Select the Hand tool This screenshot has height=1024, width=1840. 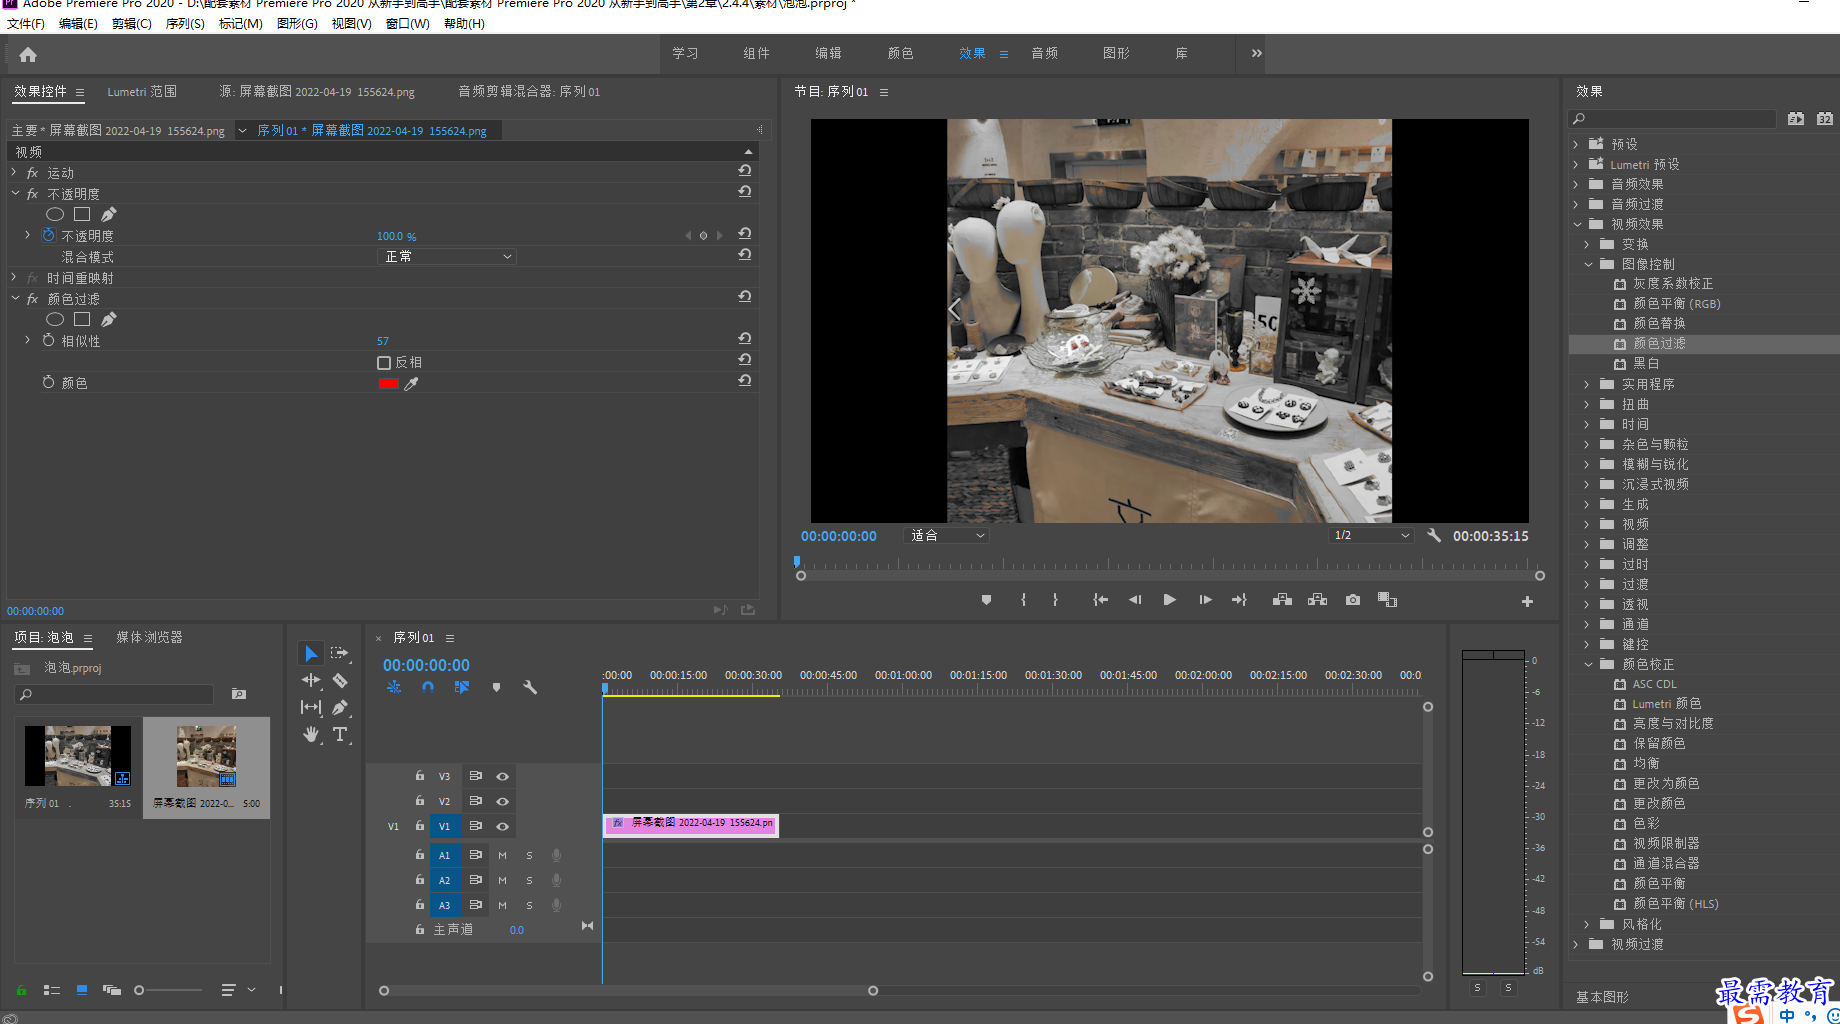tap(311, 734)
